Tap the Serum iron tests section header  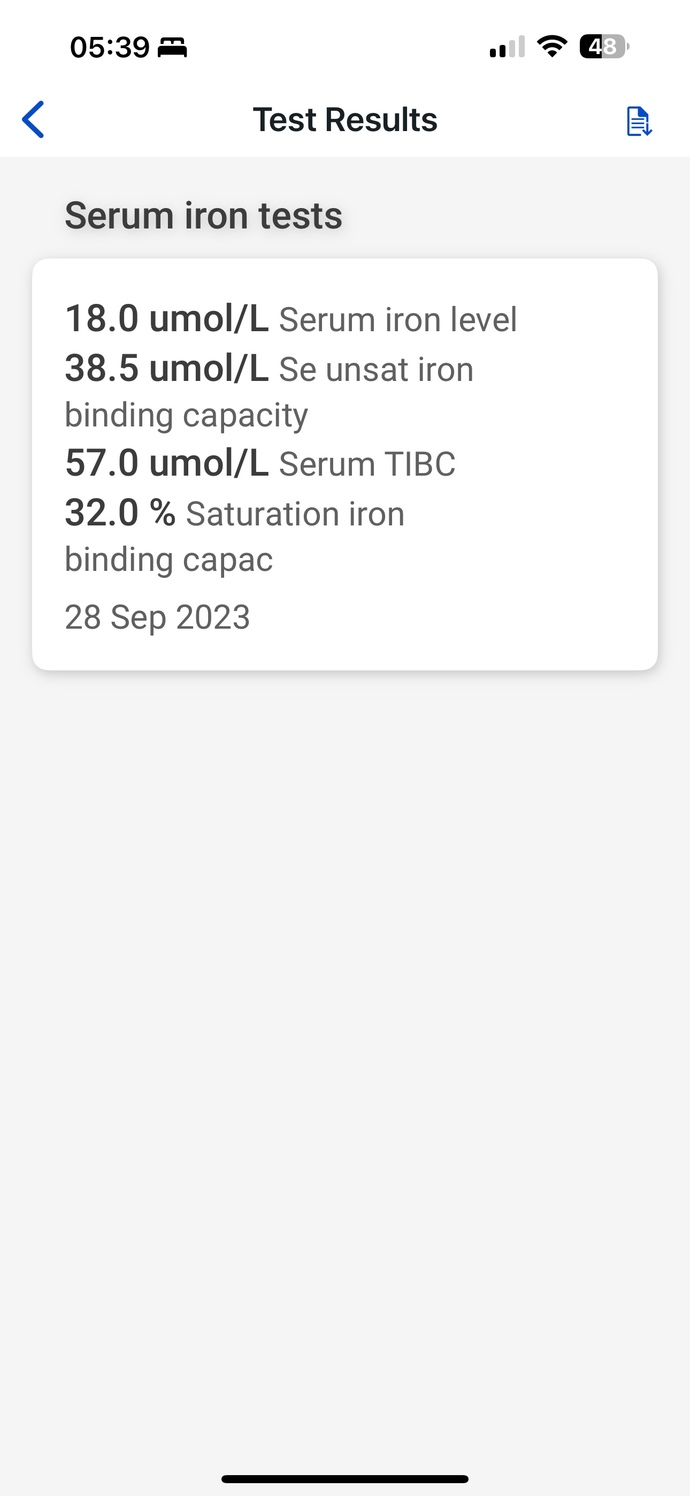pos(203,215)
